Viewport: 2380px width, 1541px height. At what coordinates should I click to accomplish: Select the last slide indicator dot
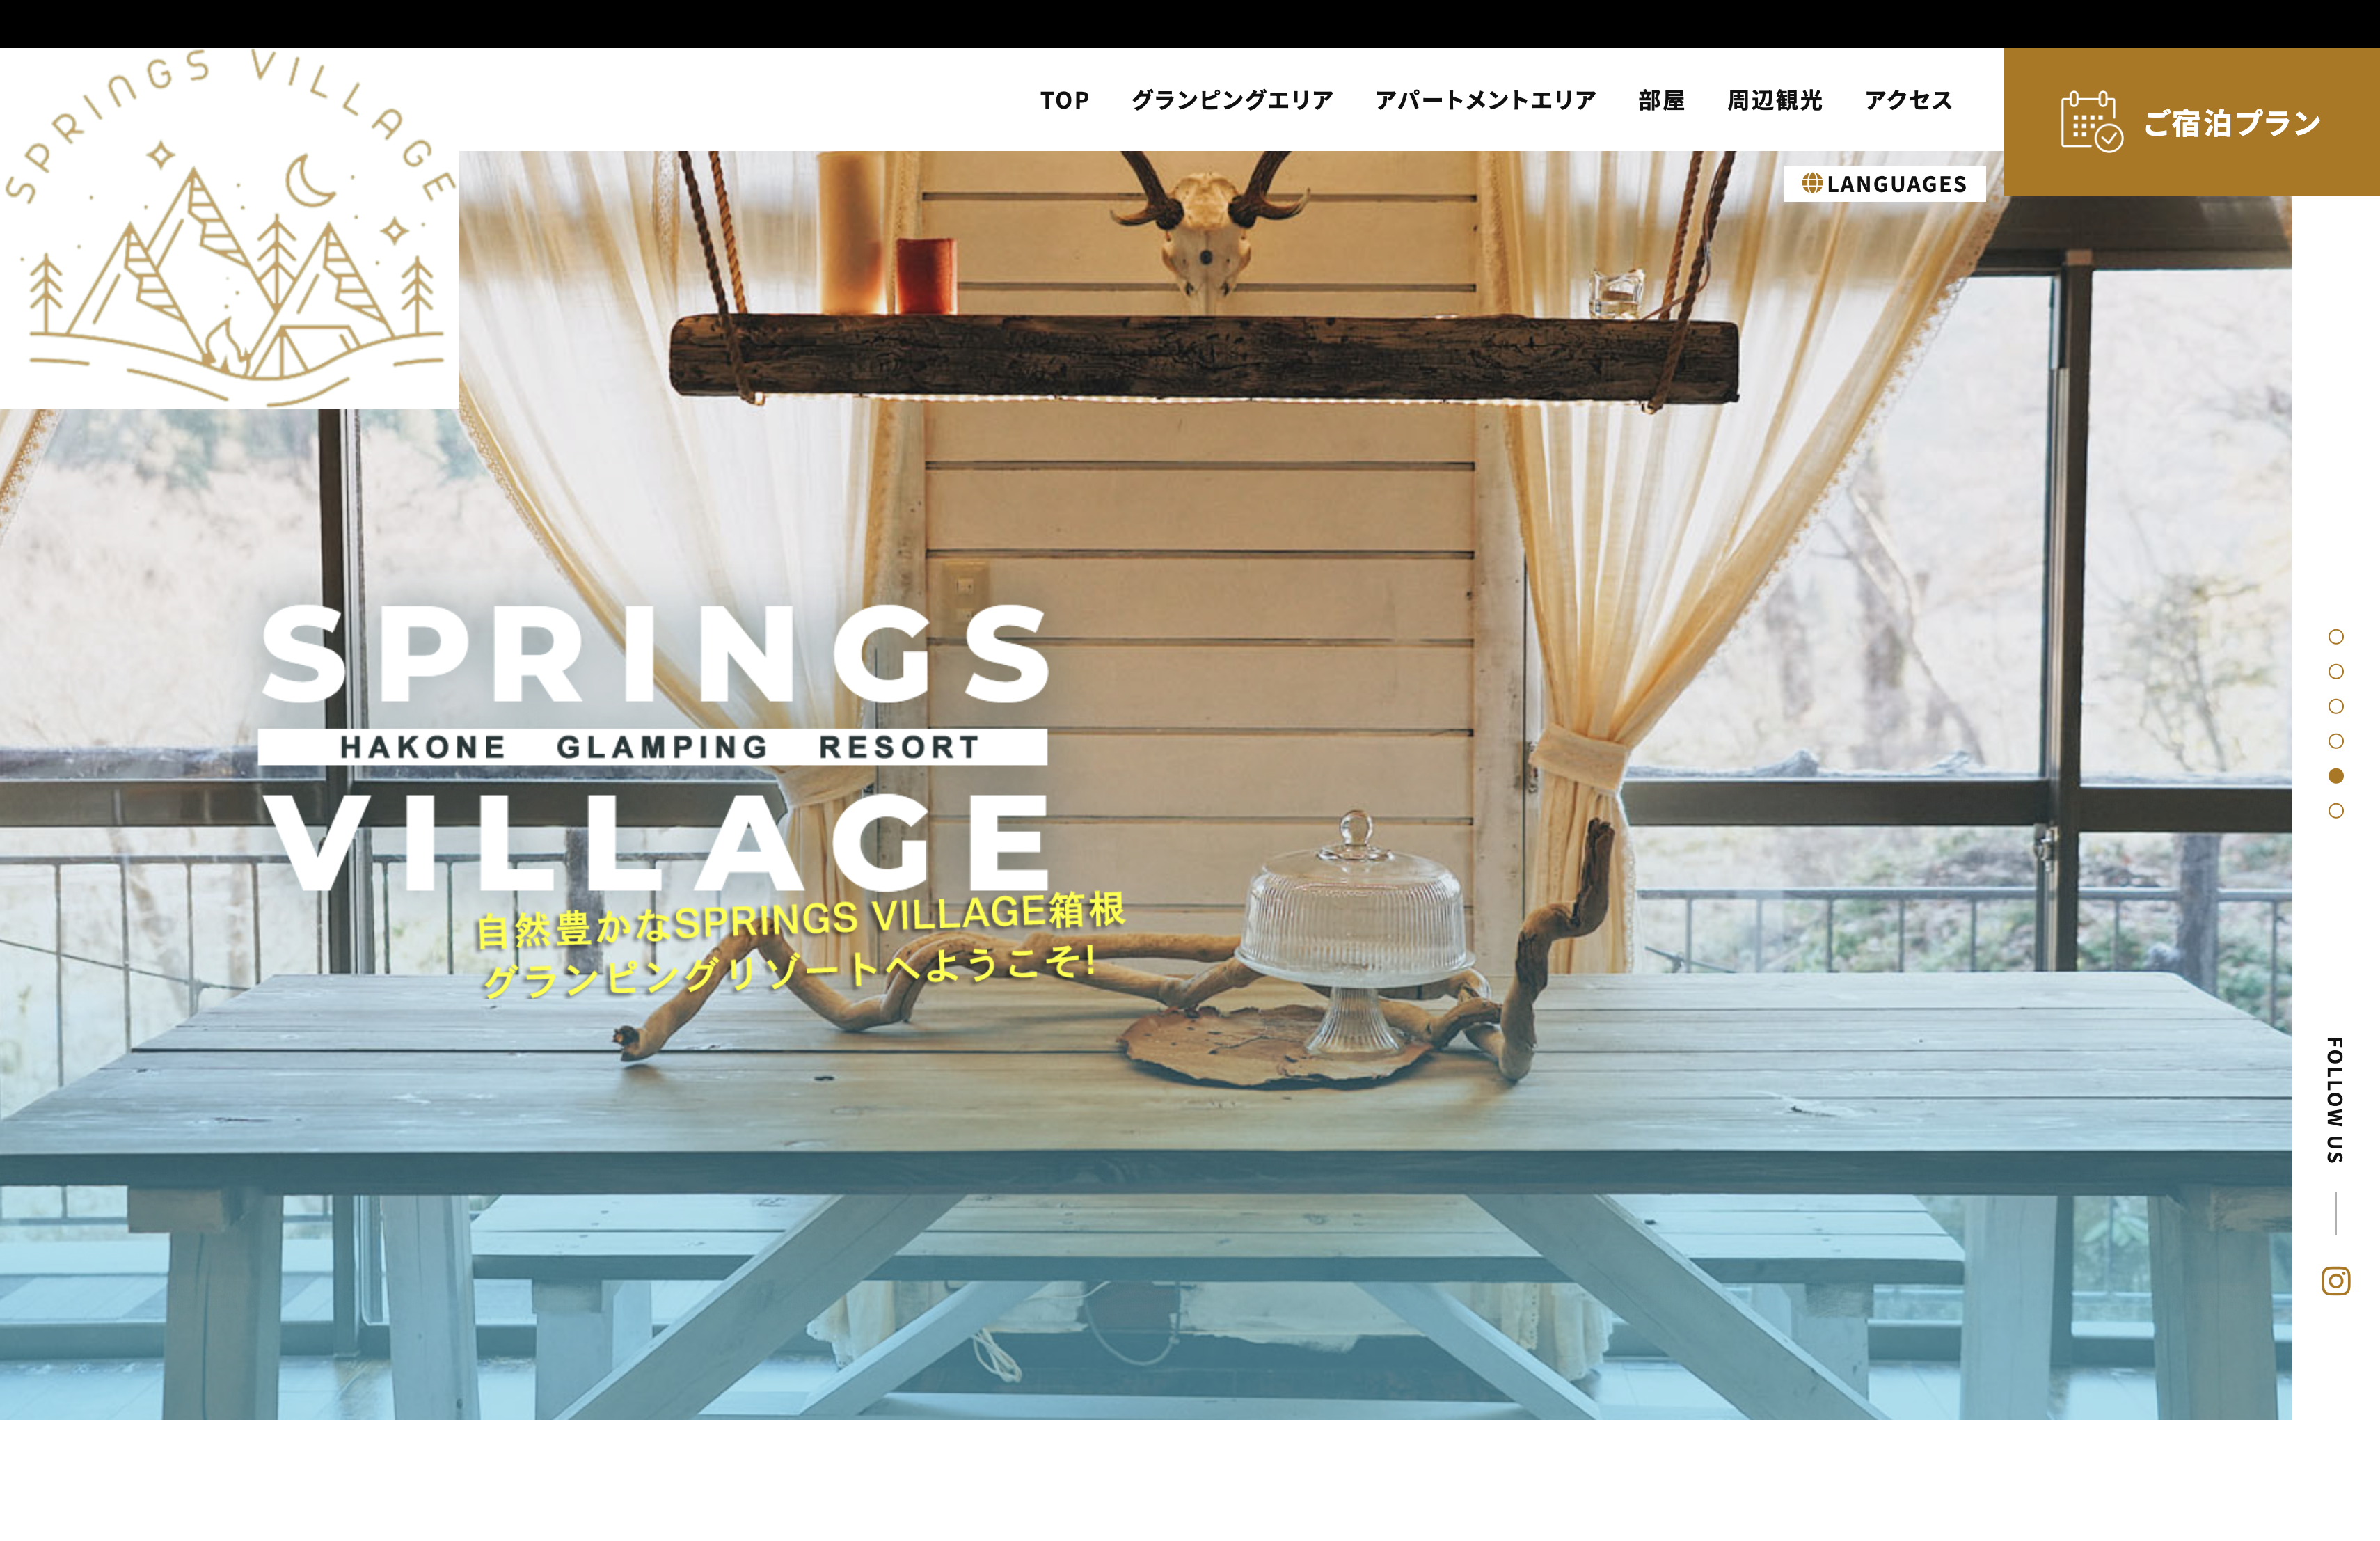[2335, 810]
